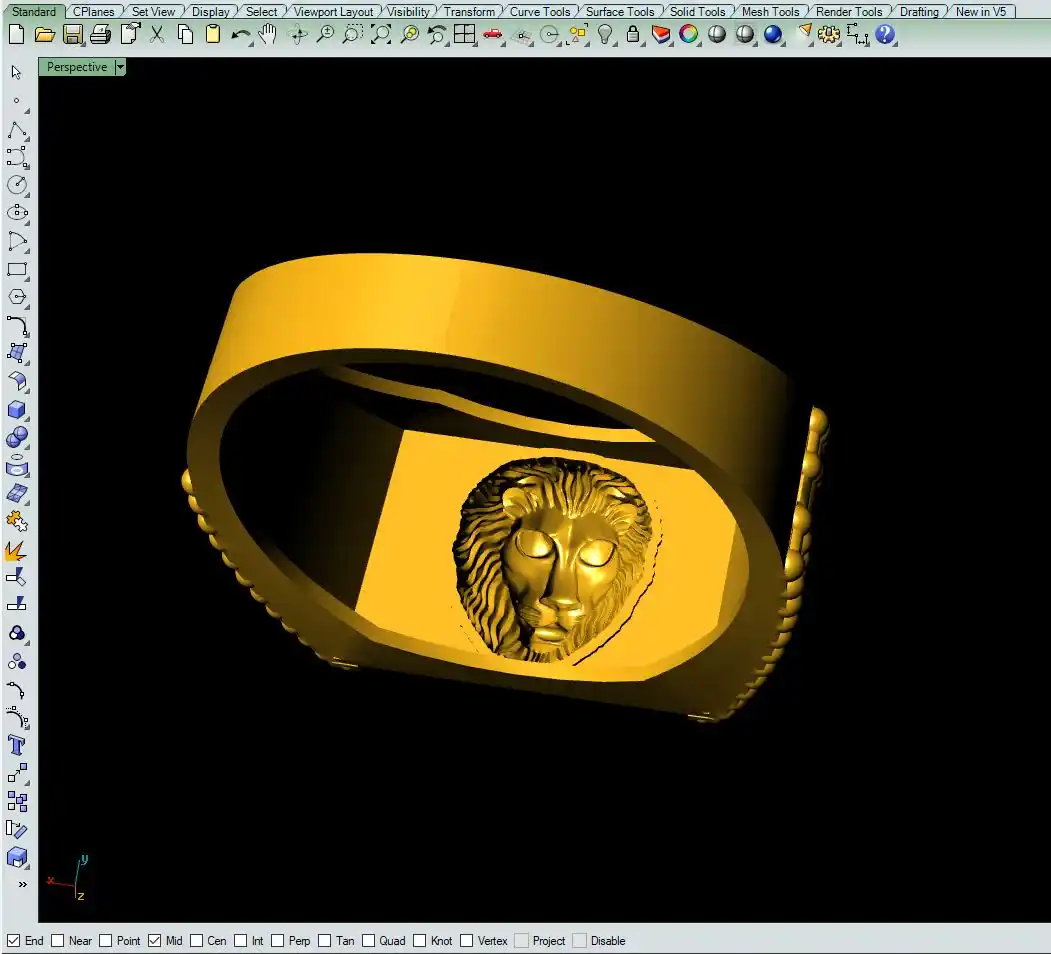
Task: Click the Text object tool
Action: coord(17,745)
